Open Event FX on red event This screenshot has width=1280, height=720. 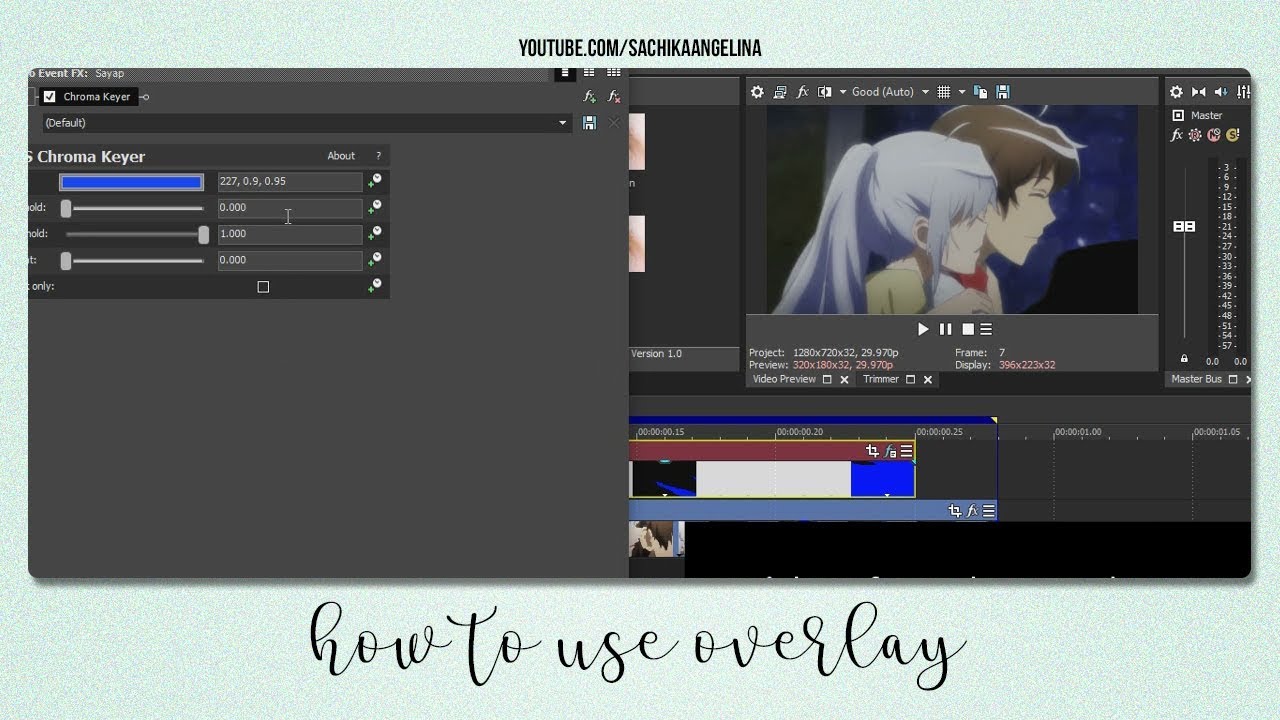click(890, 451)
